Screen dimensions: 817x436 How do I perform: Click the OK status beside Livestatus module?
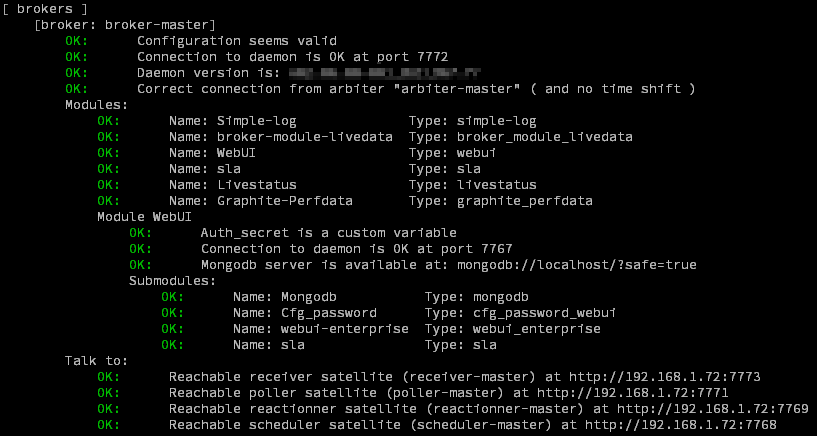coord(109,185)
